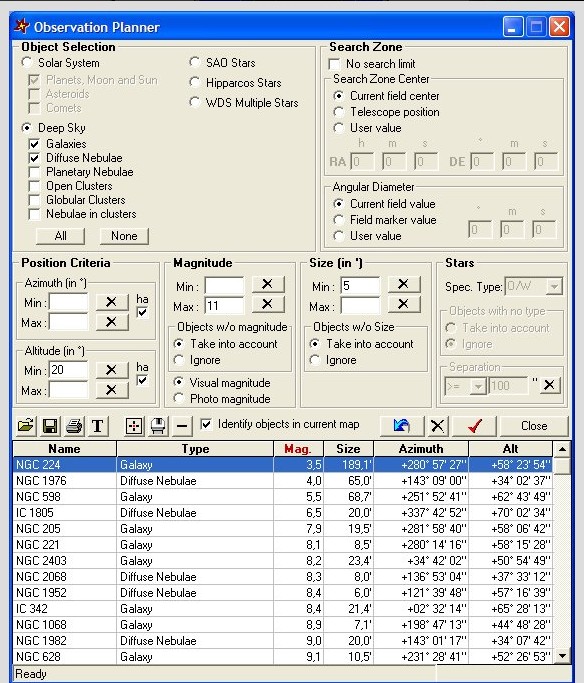Enable Open Clusters checkbox
The width and height of the screenshot is (584, 683).
click(34, 186)
